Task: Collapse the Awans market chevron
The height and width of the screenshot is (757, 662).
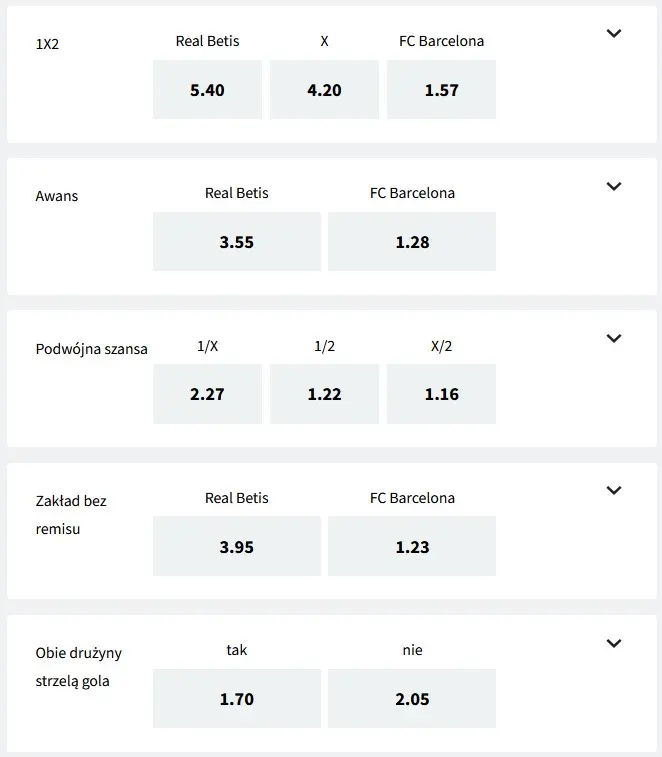Action: pyautogui.click(x=614, y=186)
